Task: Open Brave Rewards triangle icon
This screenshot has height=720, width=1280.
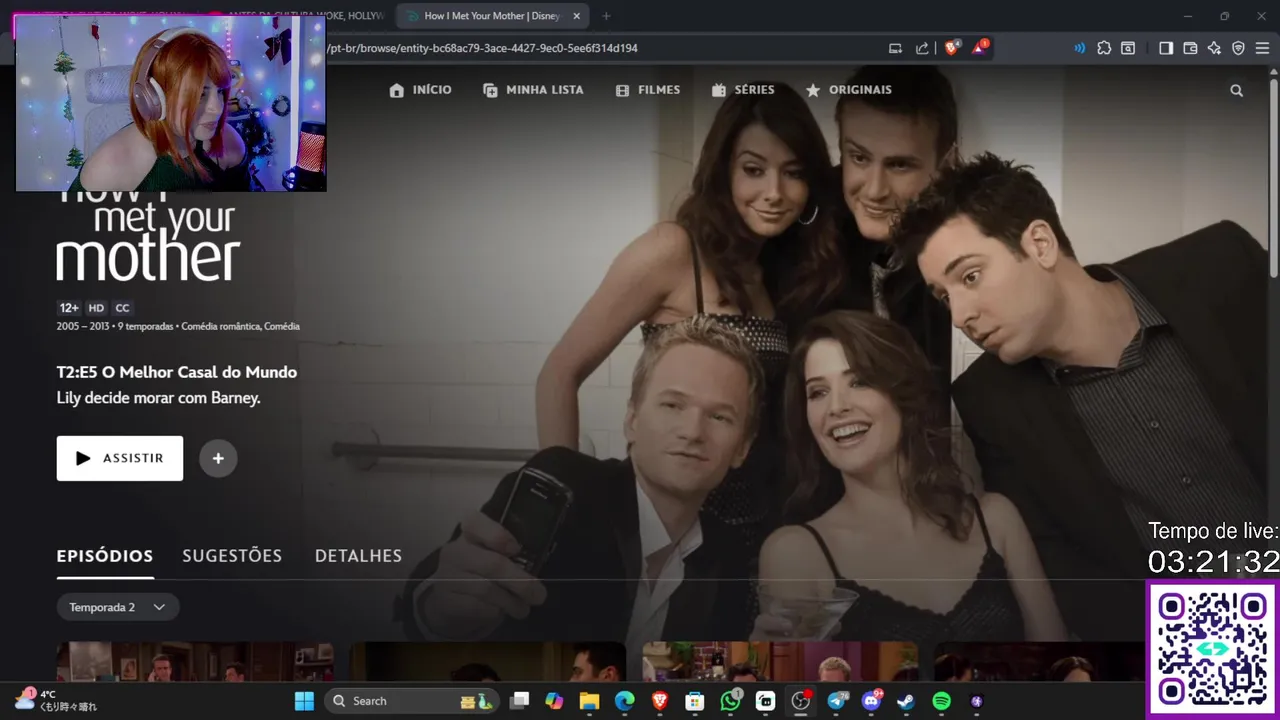Action: [979, 47]
